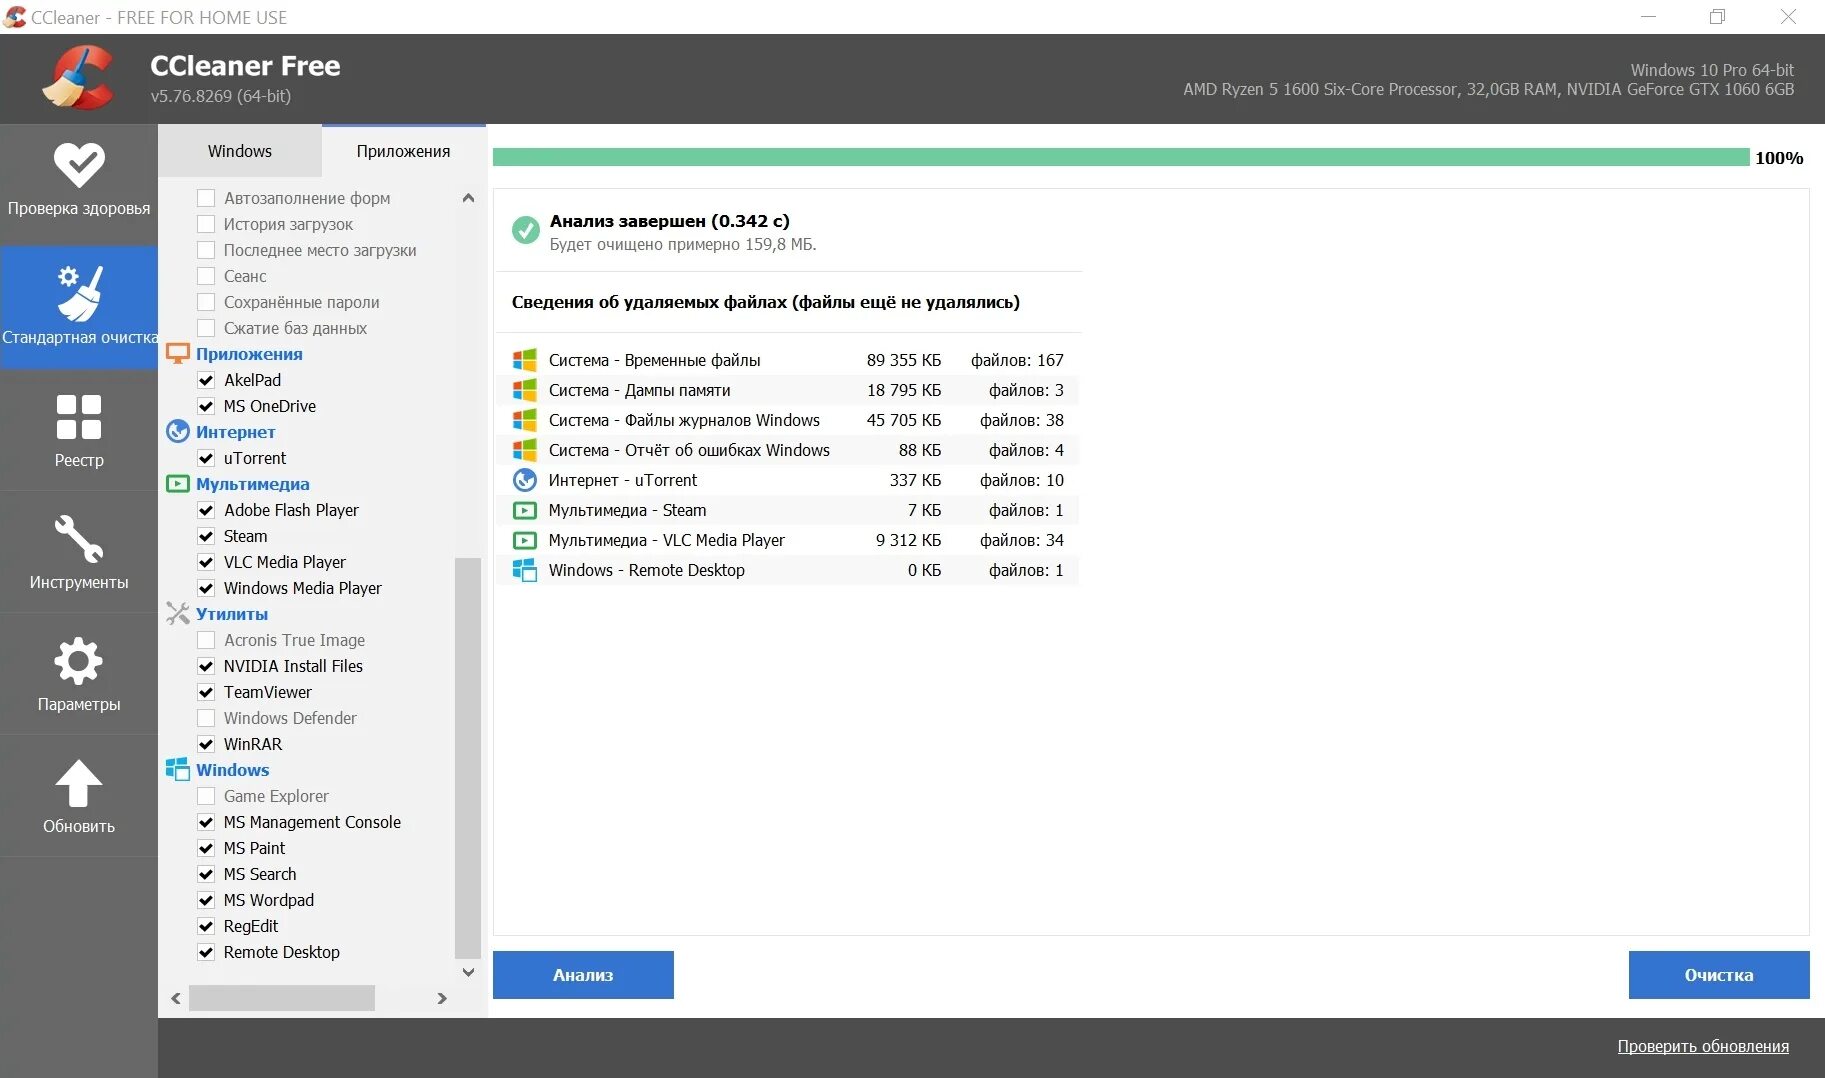
Task: Toggle the Steam checkbox in the list
Action: coord(206,536)
